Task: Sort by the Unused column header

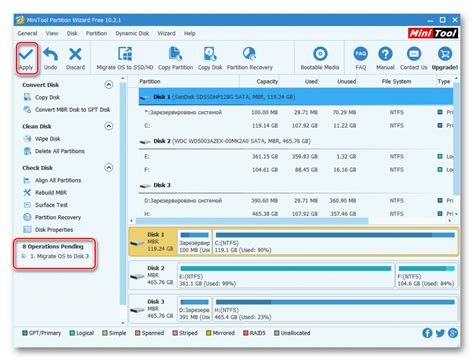Action: (338, 81)
